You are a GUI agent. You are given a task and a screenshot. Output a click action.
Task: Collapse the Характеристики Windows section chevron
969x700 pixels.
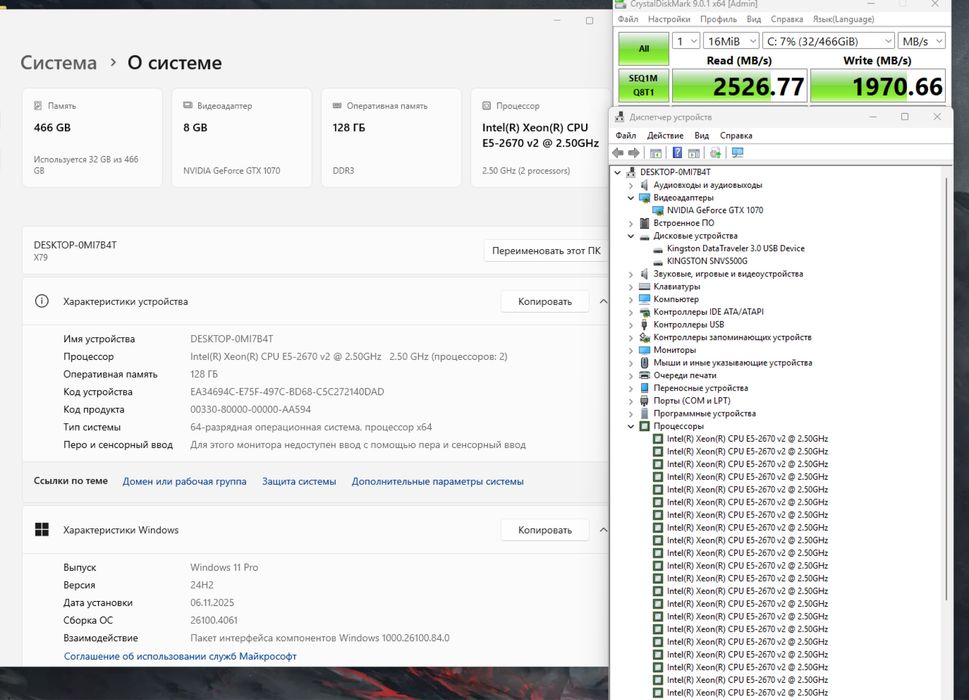click(x=603, y=529)
